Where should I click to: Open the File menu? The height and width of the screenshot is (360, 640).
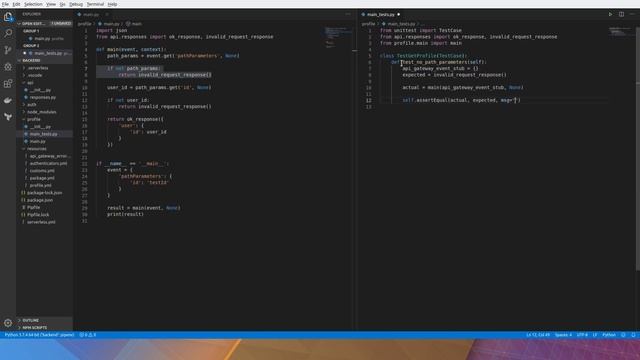tap(5, 4)
